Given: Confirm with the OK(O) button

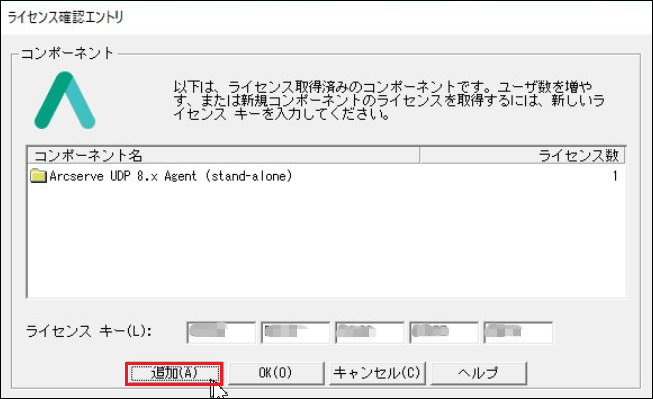Looking at the screenshot, I should (x=276, y=373).
